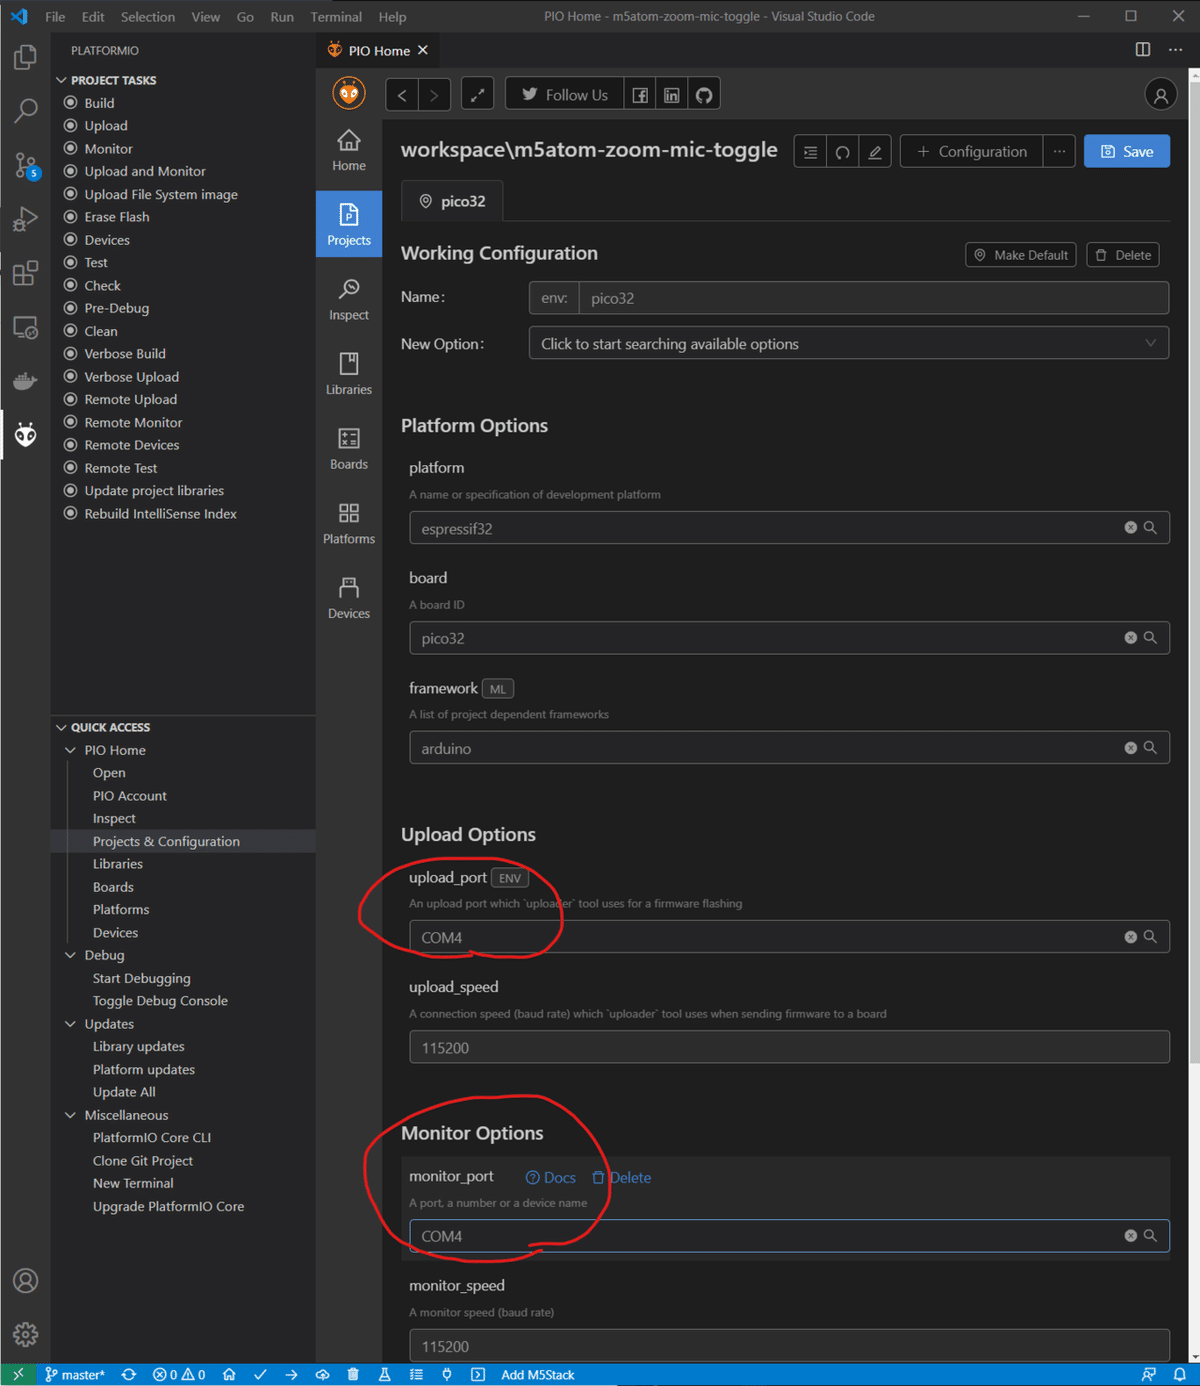Split the editor to the right

[x=1143, y=50]
